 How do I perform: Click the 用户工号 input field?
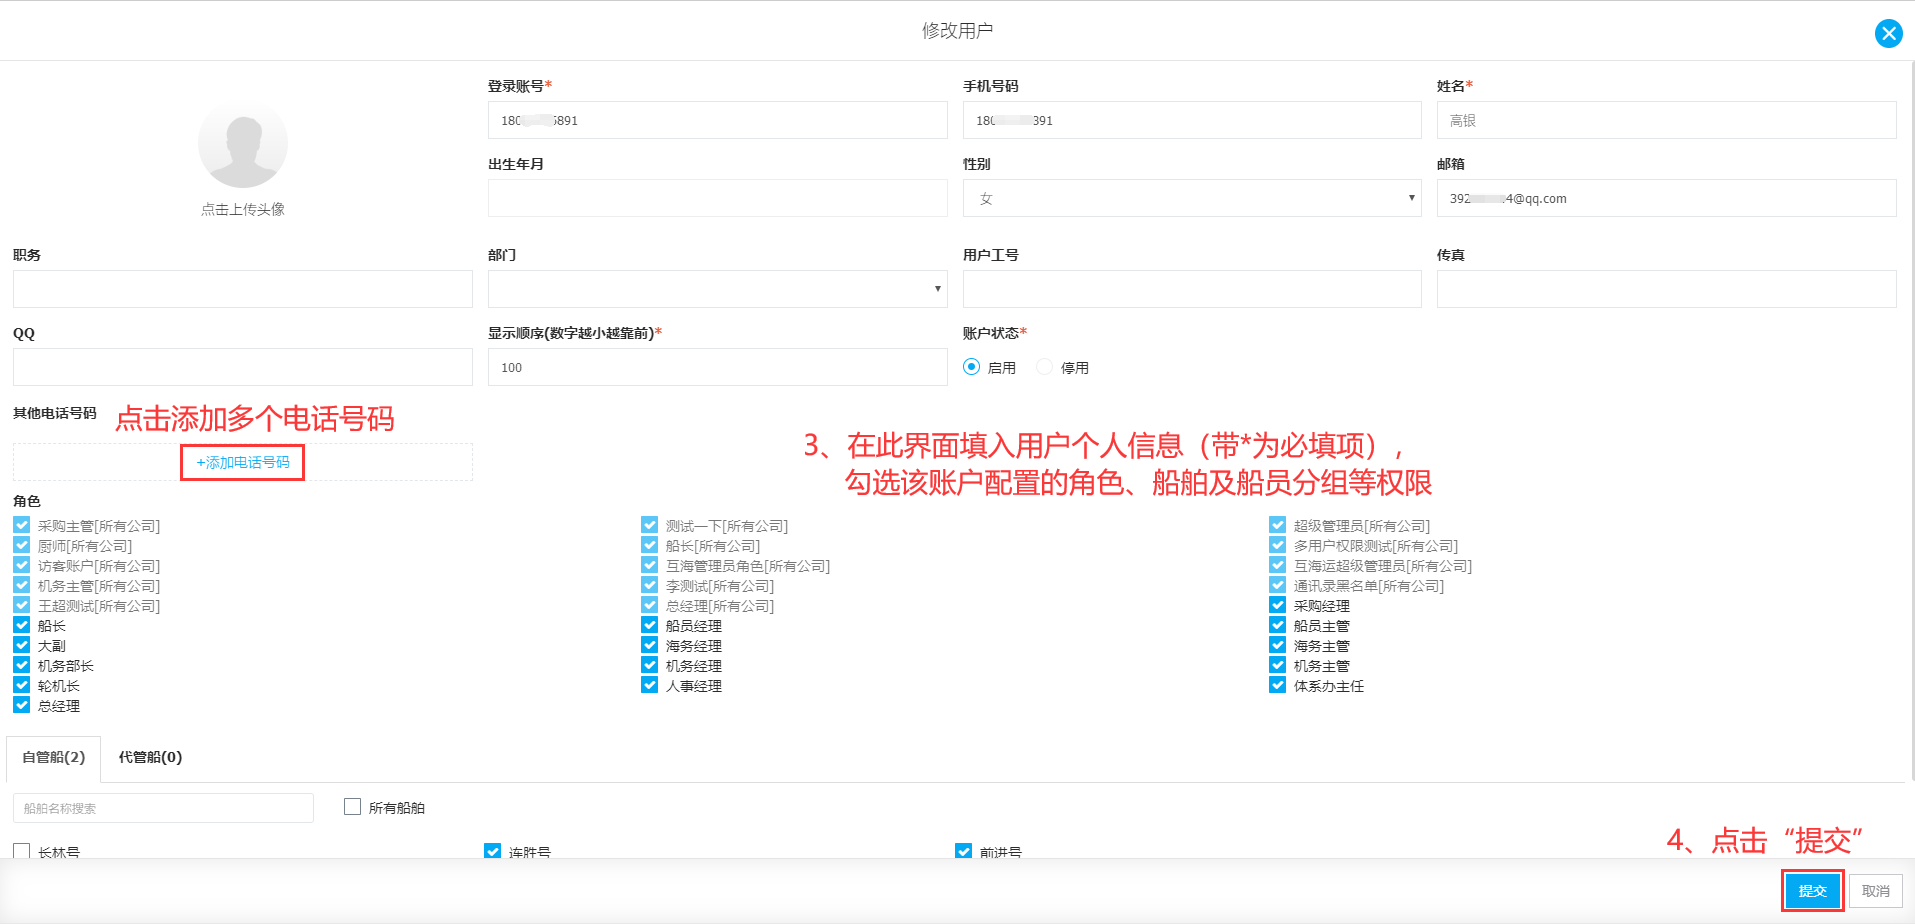tap(1192, 289)
